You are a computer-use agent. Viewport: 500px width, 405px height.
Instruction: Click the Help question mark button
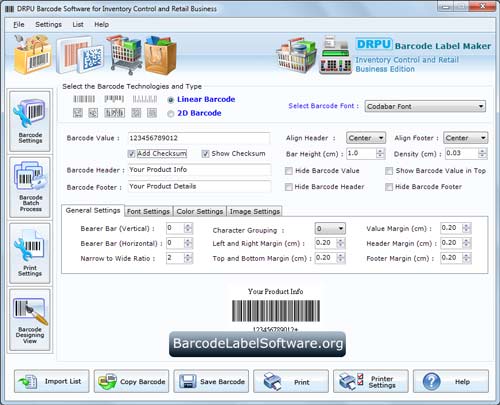click(x=451, y=381)
